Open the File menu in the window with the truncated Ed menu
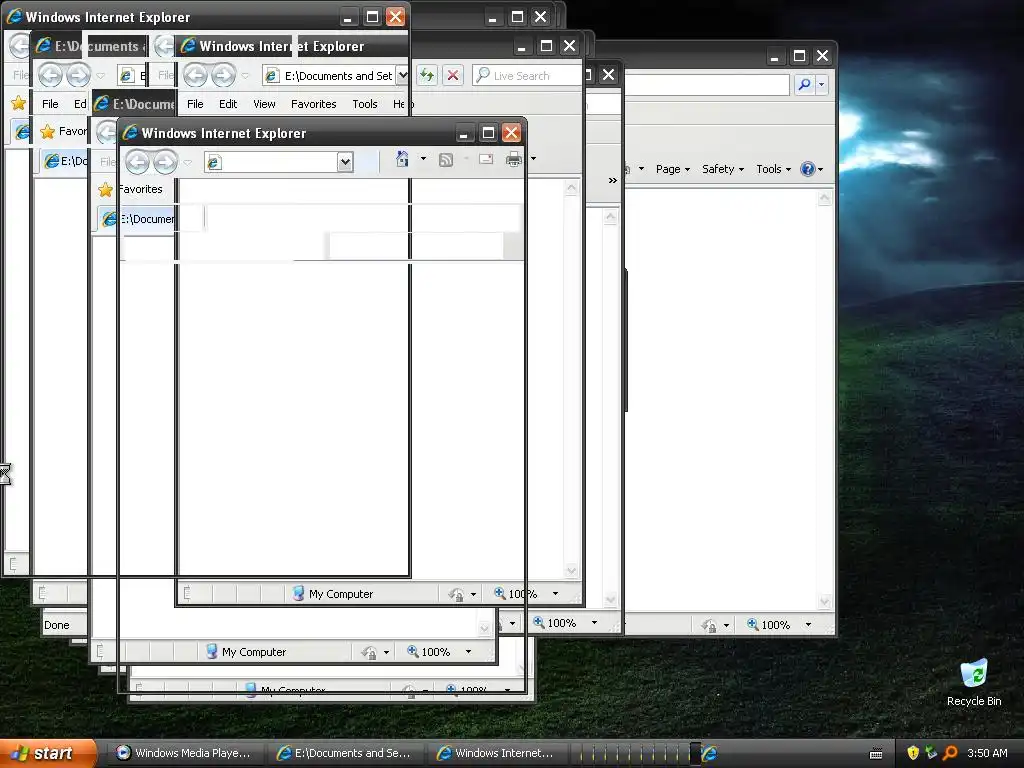1024x768 pixels. click(x=50, y=104)
